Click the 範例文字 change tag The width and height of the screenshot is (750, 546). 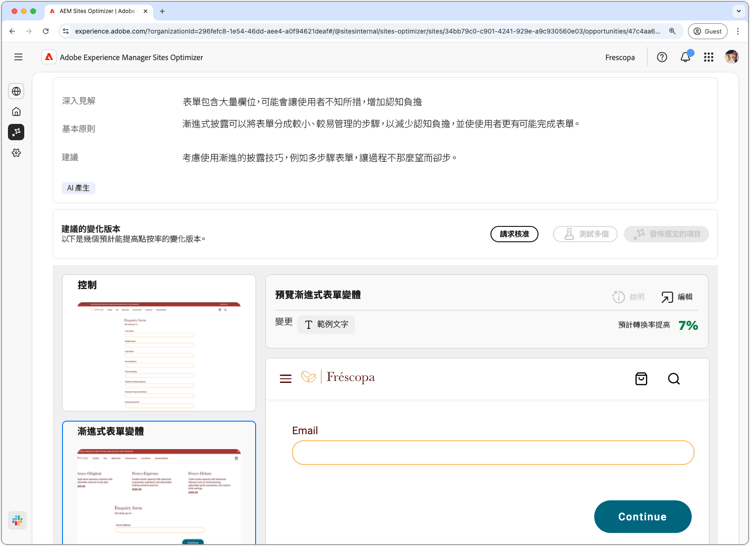[x=326, y=324]
